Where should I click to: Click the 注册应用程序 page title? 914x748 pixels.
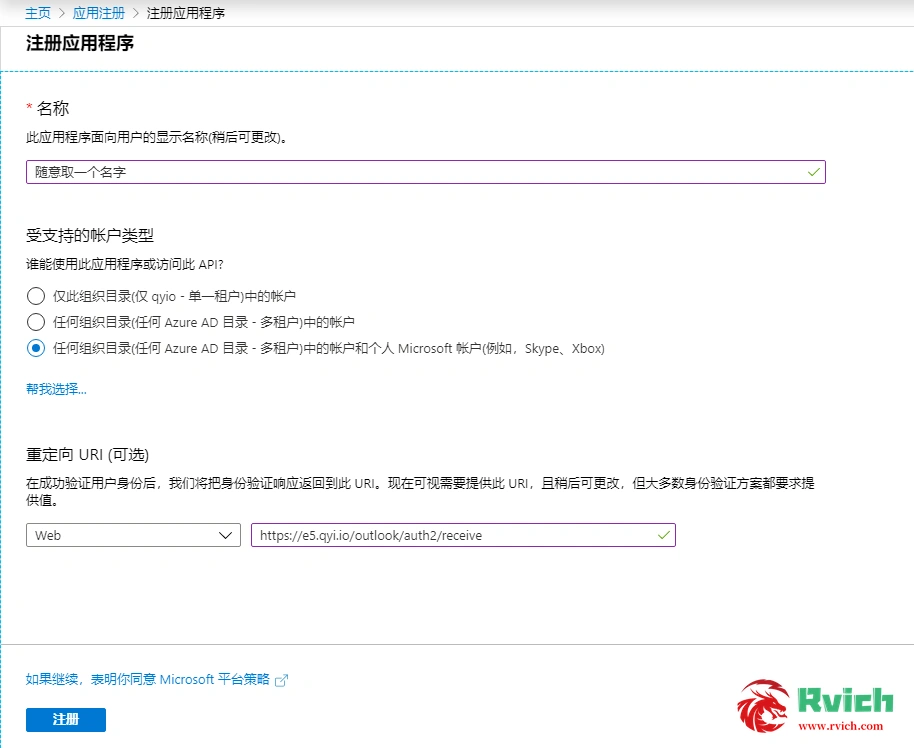(80, 44)
